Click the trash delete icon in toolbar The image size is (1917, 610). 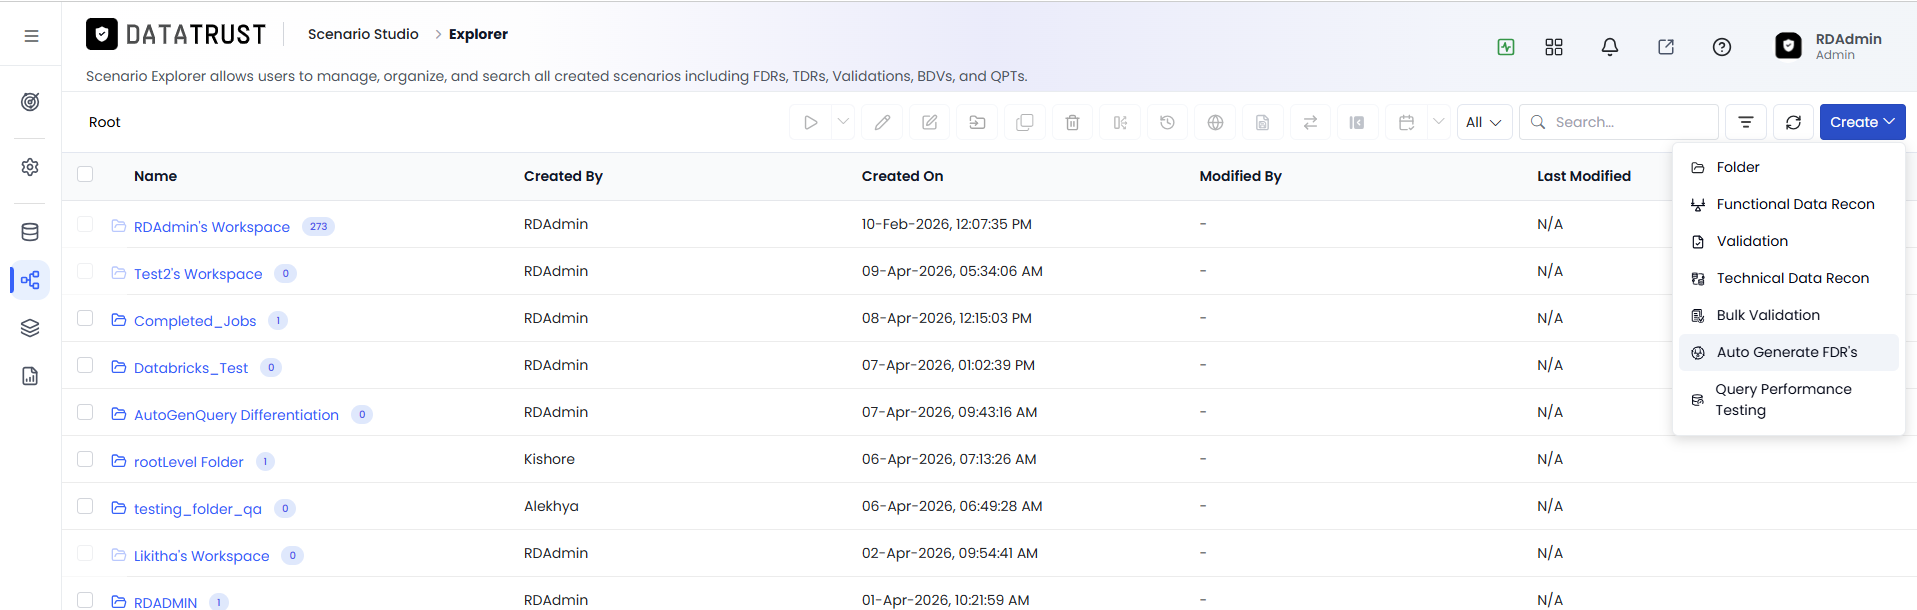coord(1072,122)
